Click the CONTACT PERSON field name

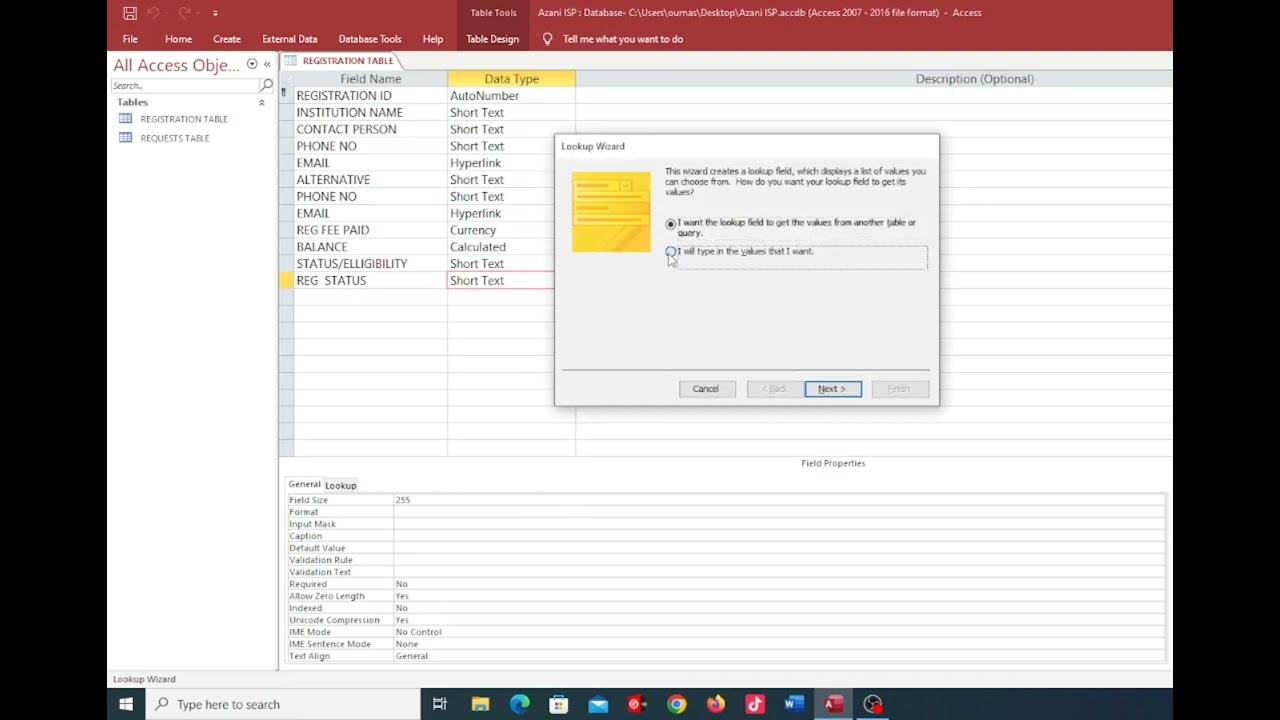346,130
